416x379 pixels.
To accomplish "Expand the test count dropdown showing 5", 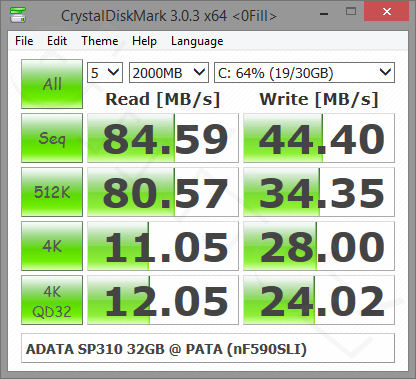I will (x=105, y=72).
